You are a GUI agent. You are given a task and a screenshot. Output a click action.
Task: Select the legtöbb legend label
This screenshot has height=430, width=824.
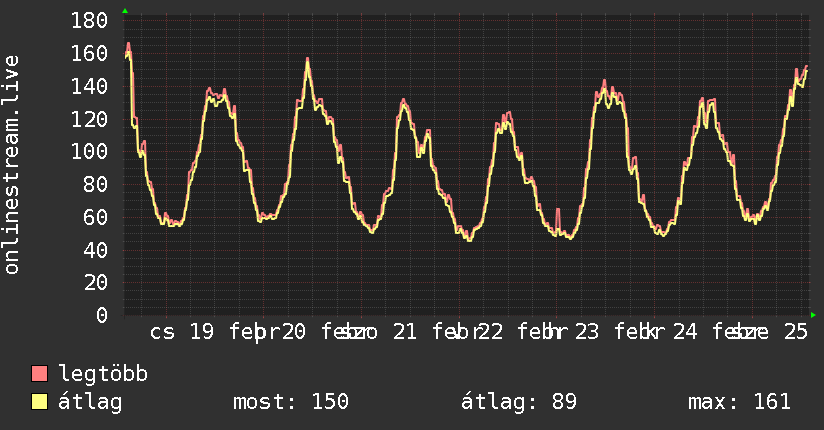click(x=103, y=375)
